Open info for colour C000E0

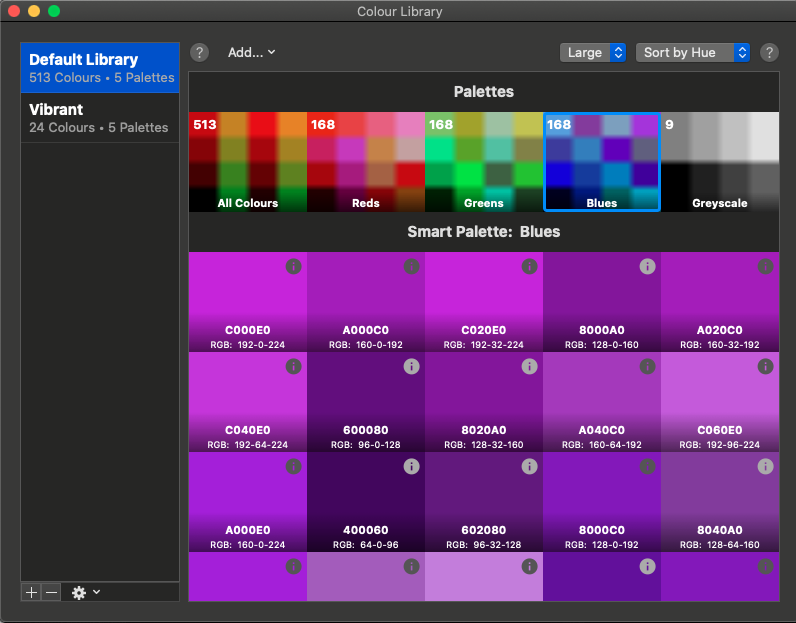(x=293, y=266)
